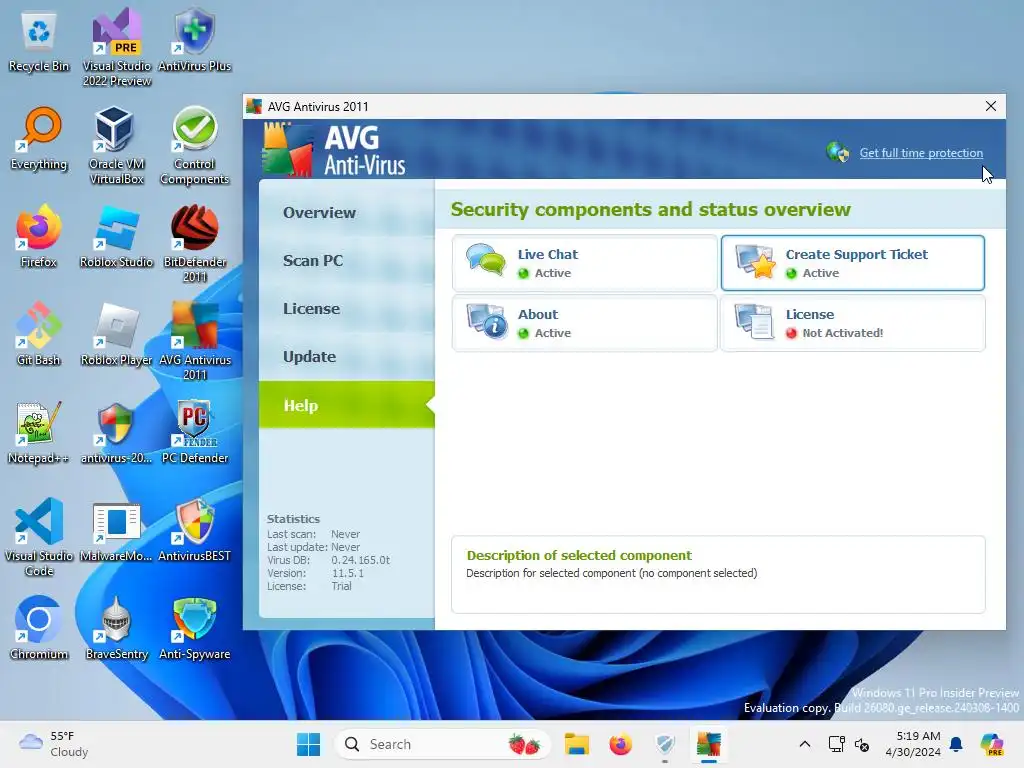Select AntivirusBEST desktop icon
Viewport: 1024px width, 768px height.
click(x=195, y=530)
